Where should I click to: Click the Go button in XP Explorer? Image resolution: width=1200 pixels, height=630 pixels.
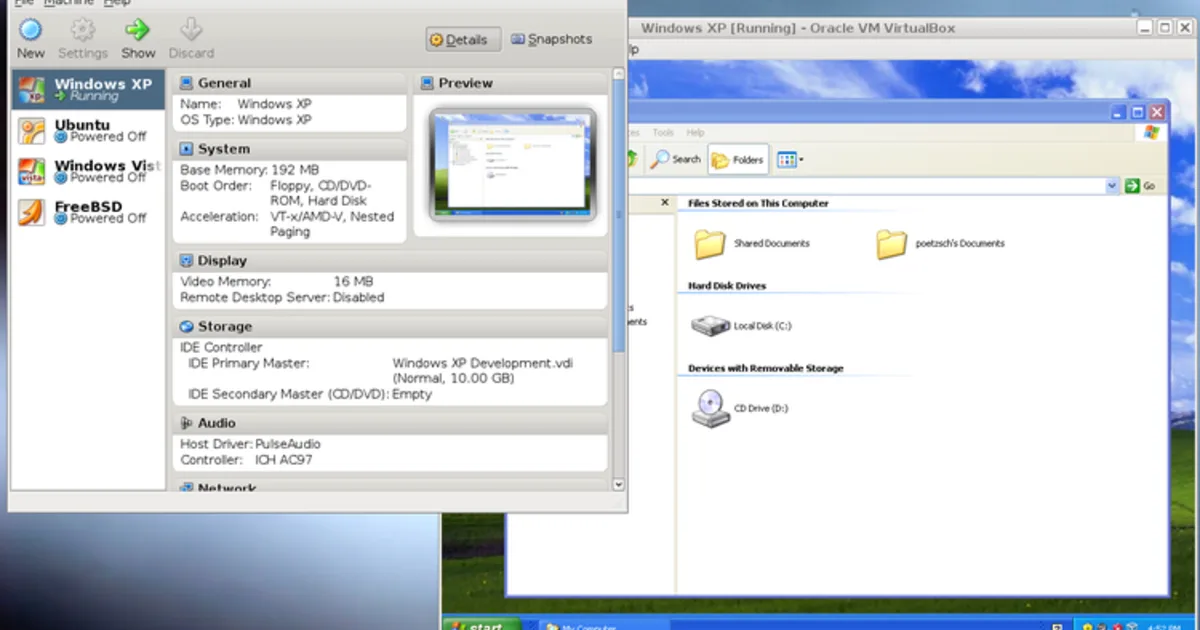(x=1140, y=186)
